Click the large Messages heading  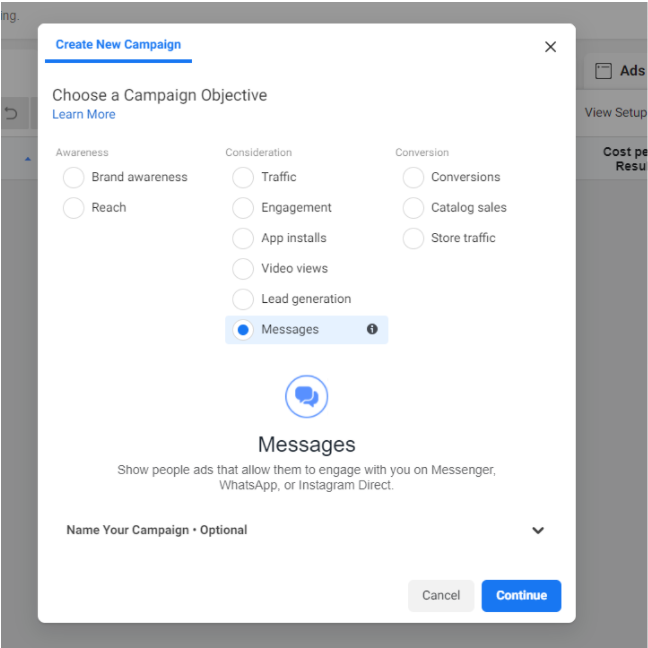306,445
